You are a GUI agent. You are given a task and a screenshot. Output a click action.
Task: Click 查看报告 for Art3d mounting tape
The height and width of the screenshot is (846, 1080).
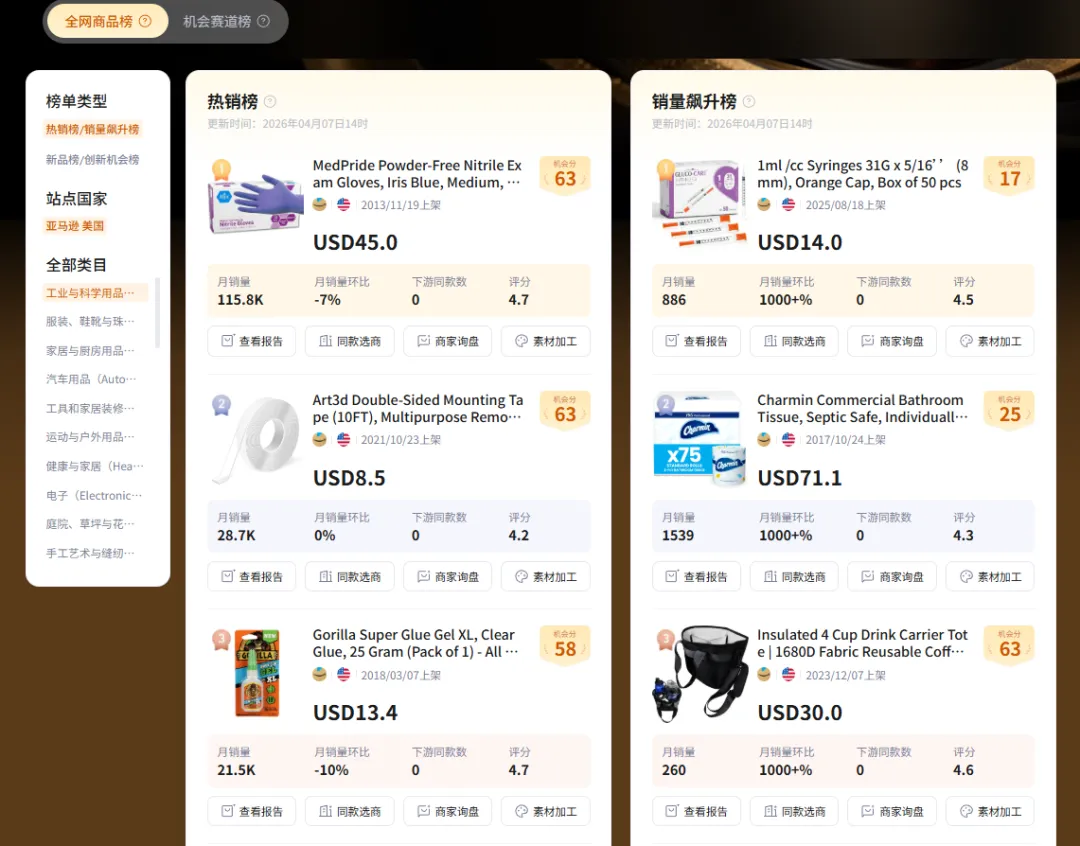point(251,577)
